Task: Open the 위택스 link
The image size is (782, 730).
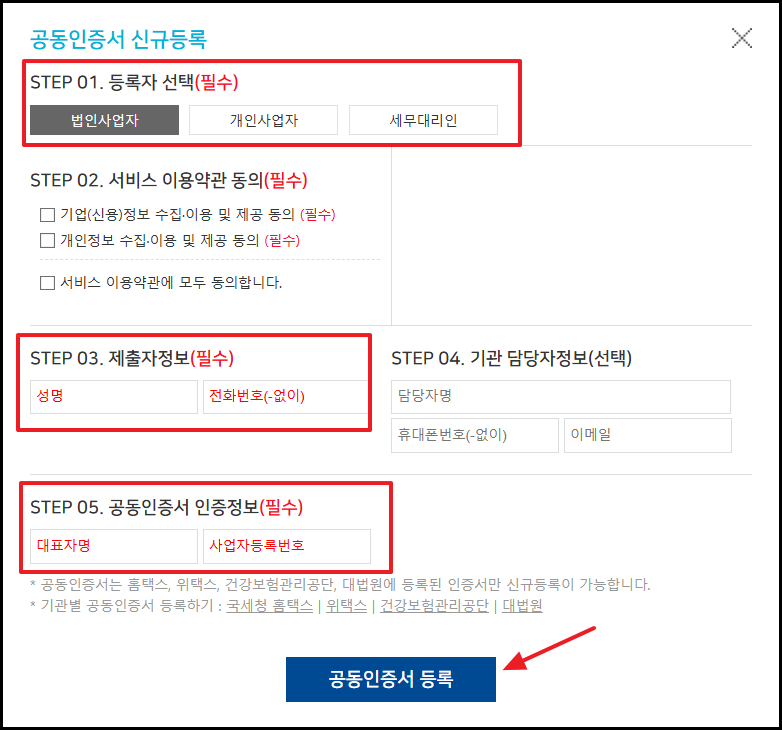Action: (346, 606)
